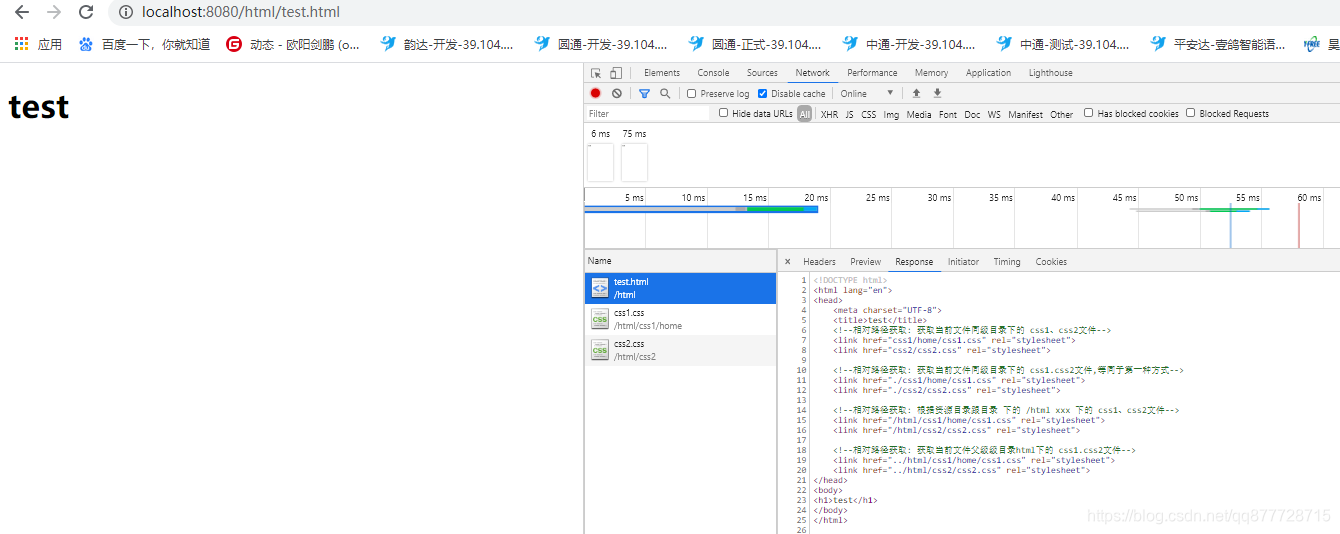Uncheck the Disable cache checkbox
The image size is (1340, 534).
(762, 93)
